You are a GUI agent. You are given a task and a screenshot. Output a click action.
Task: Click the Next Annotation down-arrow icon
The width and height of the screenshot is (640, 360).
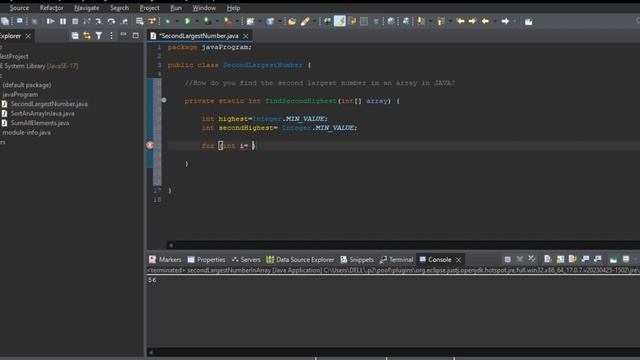420,21
